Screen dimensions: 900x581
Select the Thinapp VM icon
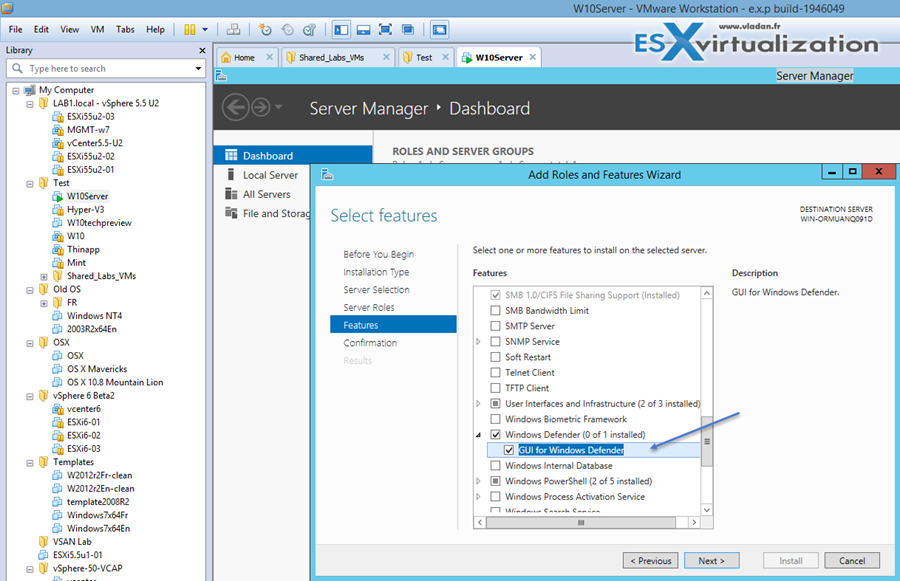[x=57, y=249]
